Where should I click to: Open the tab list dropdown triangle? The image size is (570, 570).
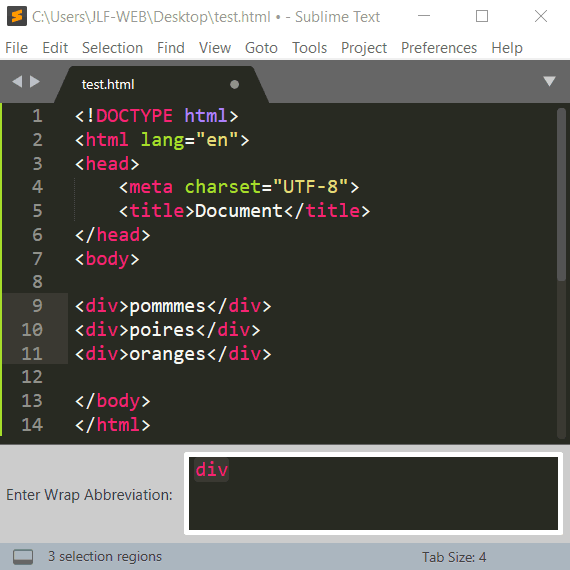click(x=549, y=81)
